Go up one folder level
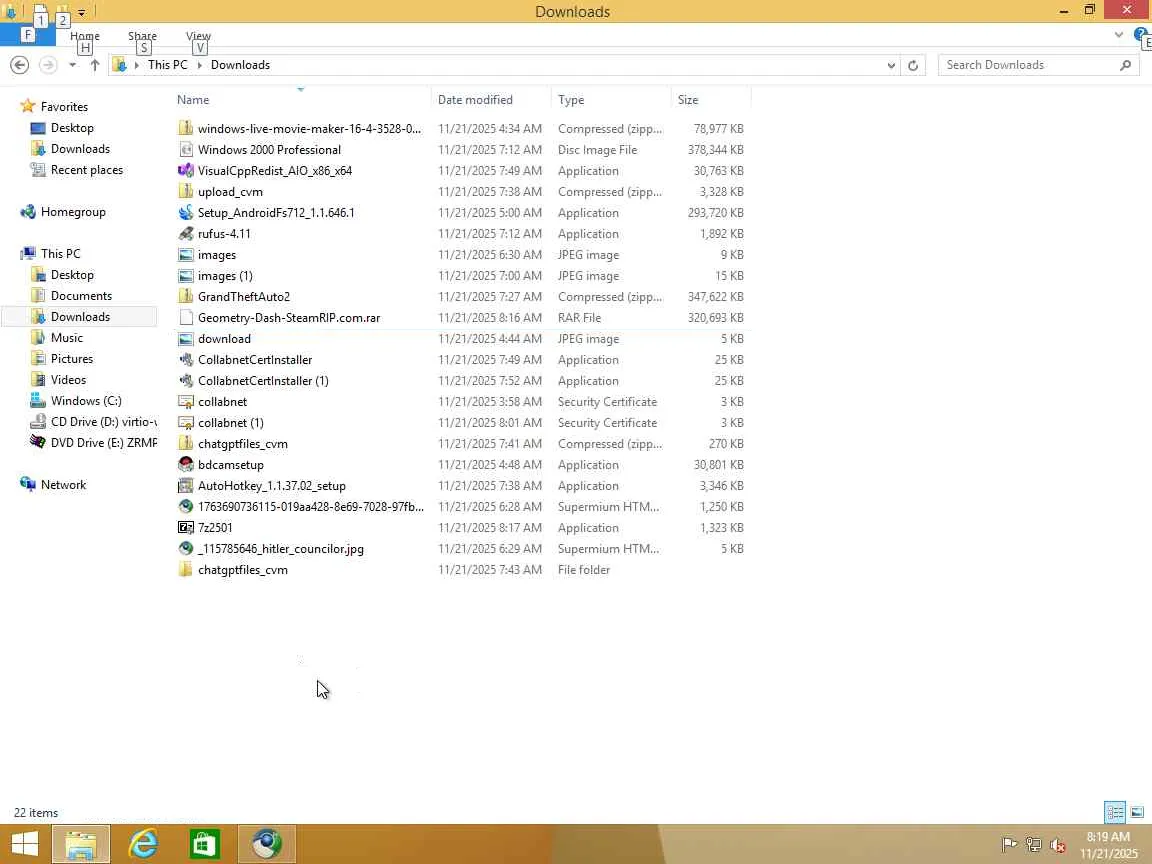The width and height of the screenshot is (1152, 864). [x=95, y=65]
